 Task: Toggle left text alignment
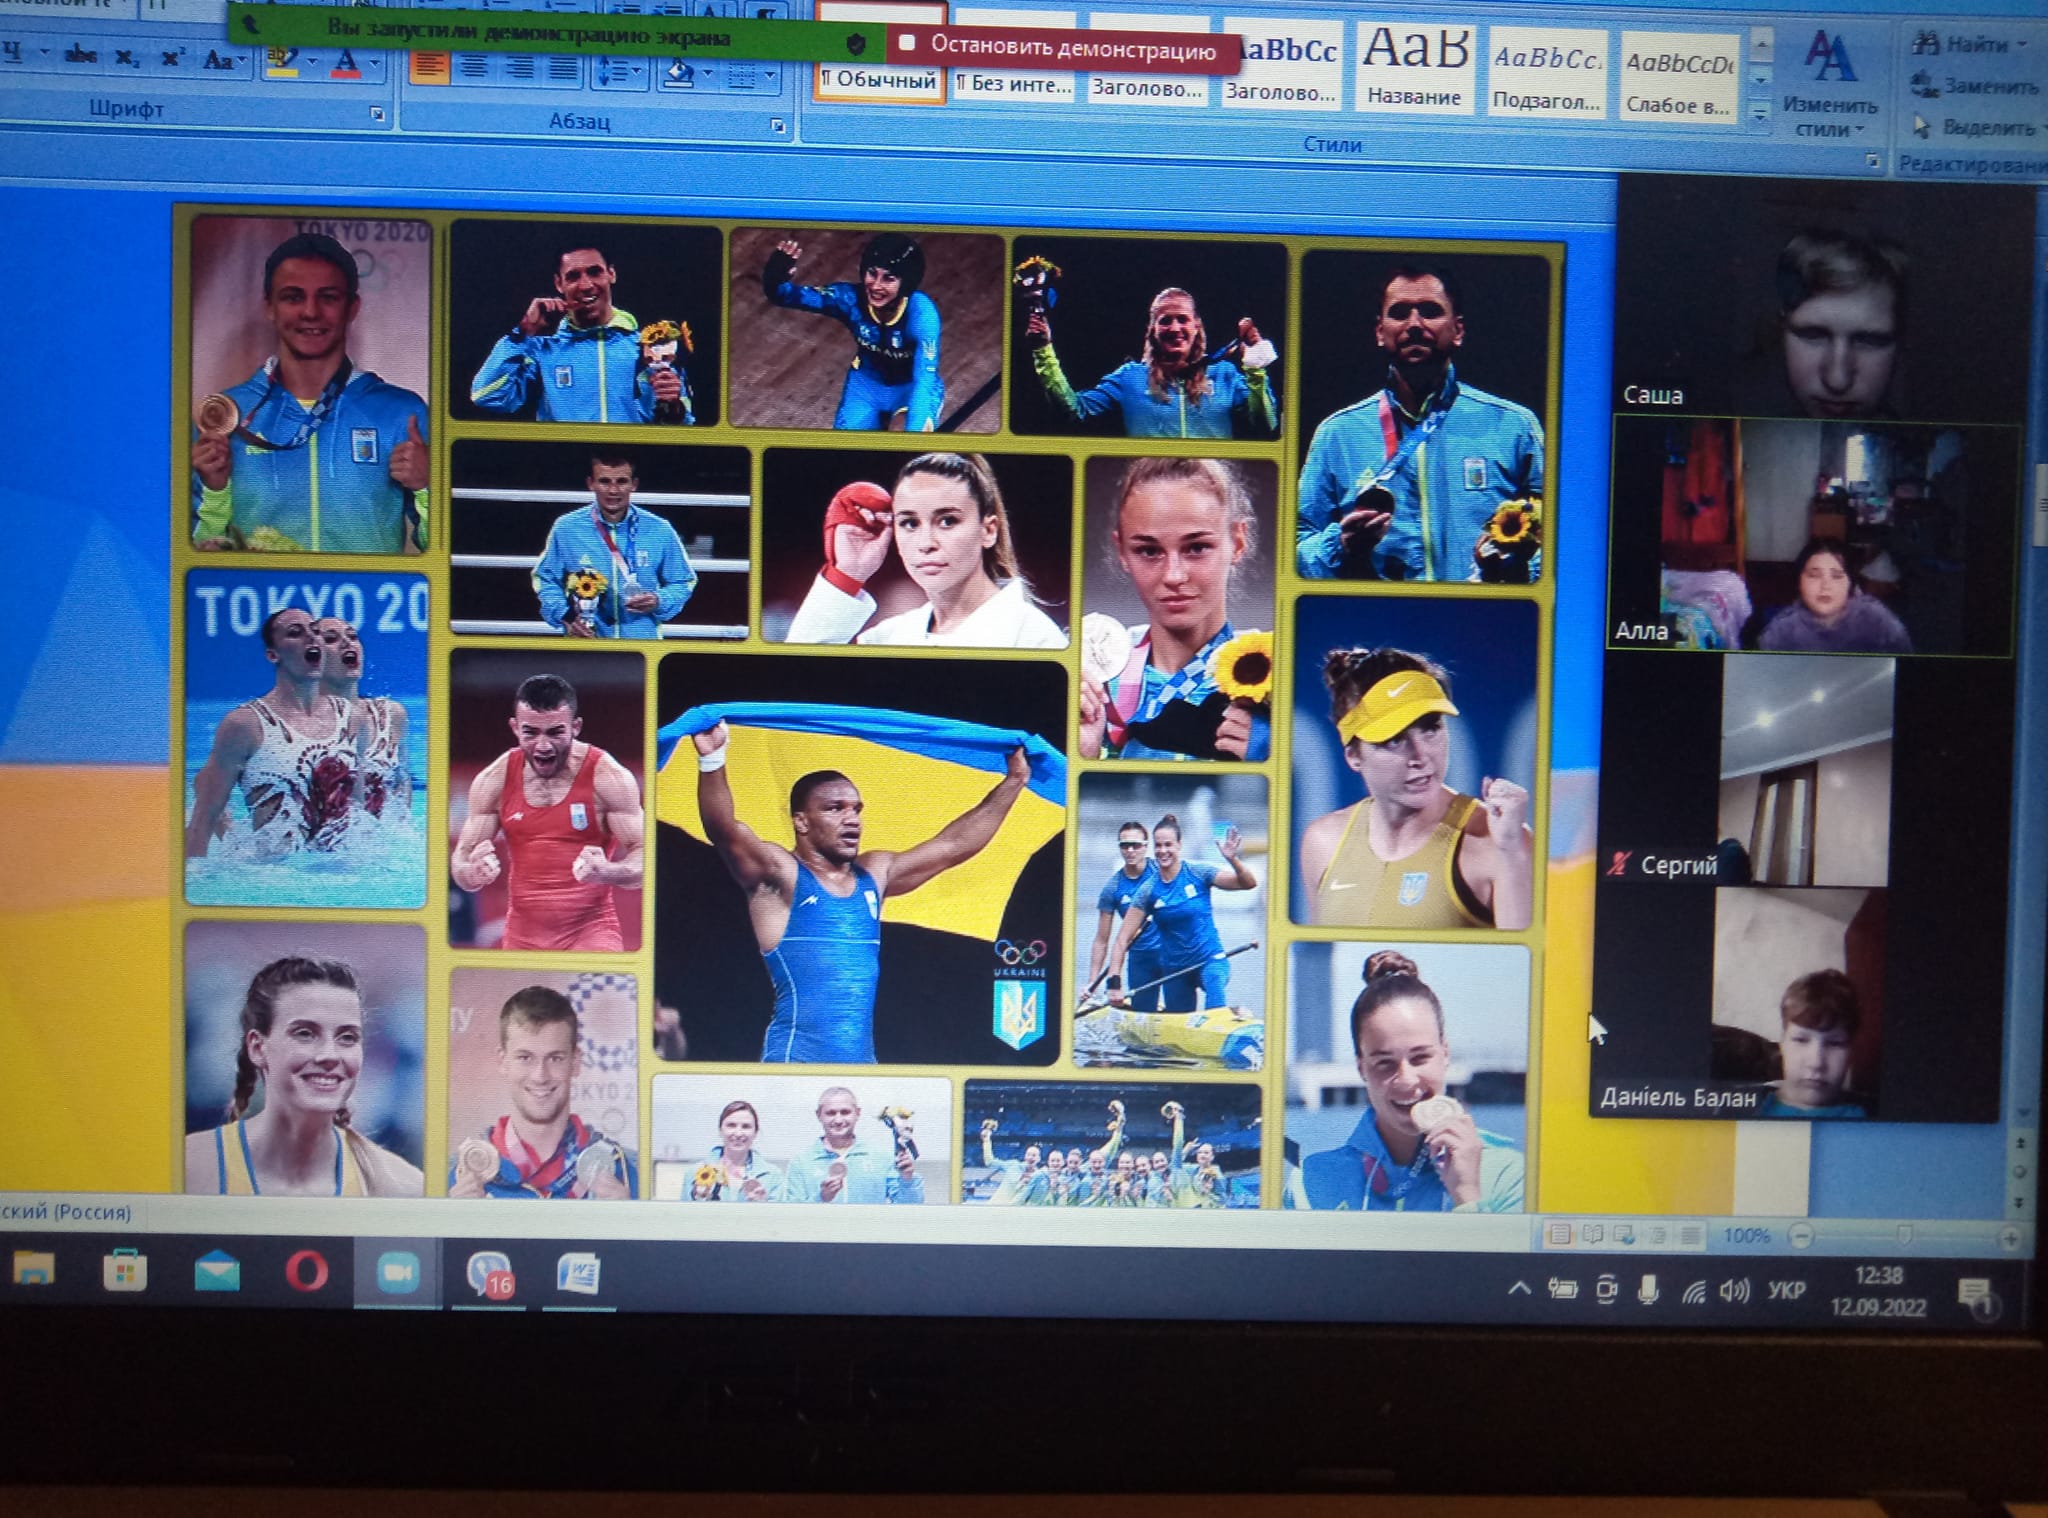point(430,66)
